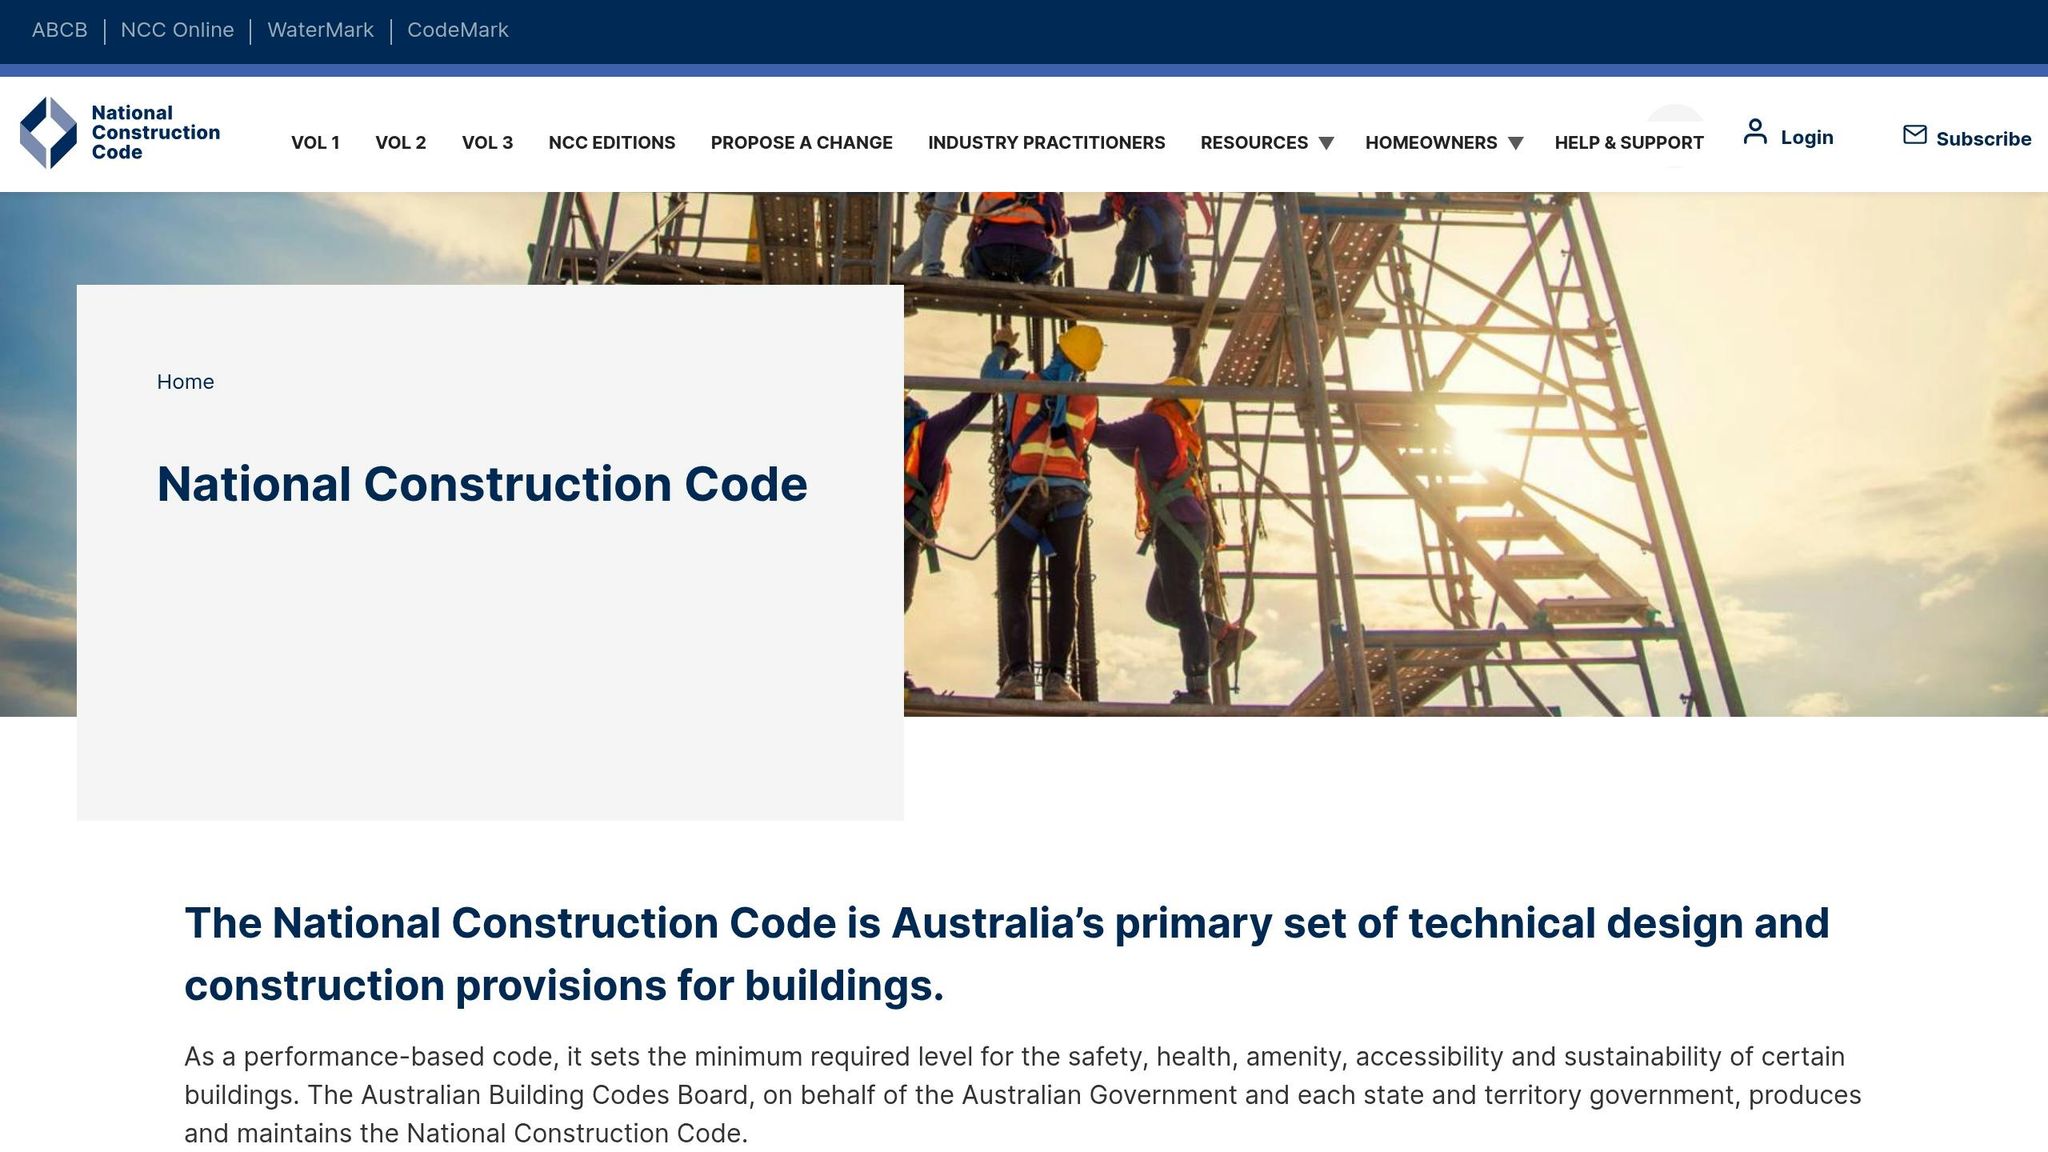Click the Login person icon

tap(1756, 131)
